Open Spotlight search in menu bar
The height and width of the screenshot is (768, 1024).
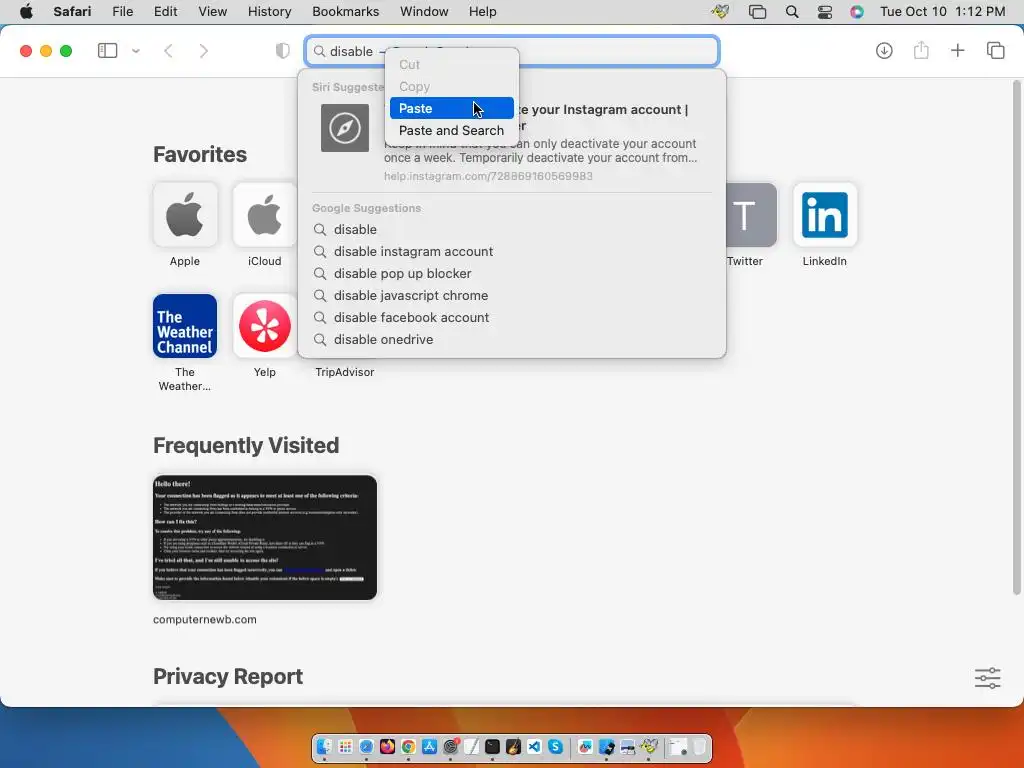pos(792,12)
